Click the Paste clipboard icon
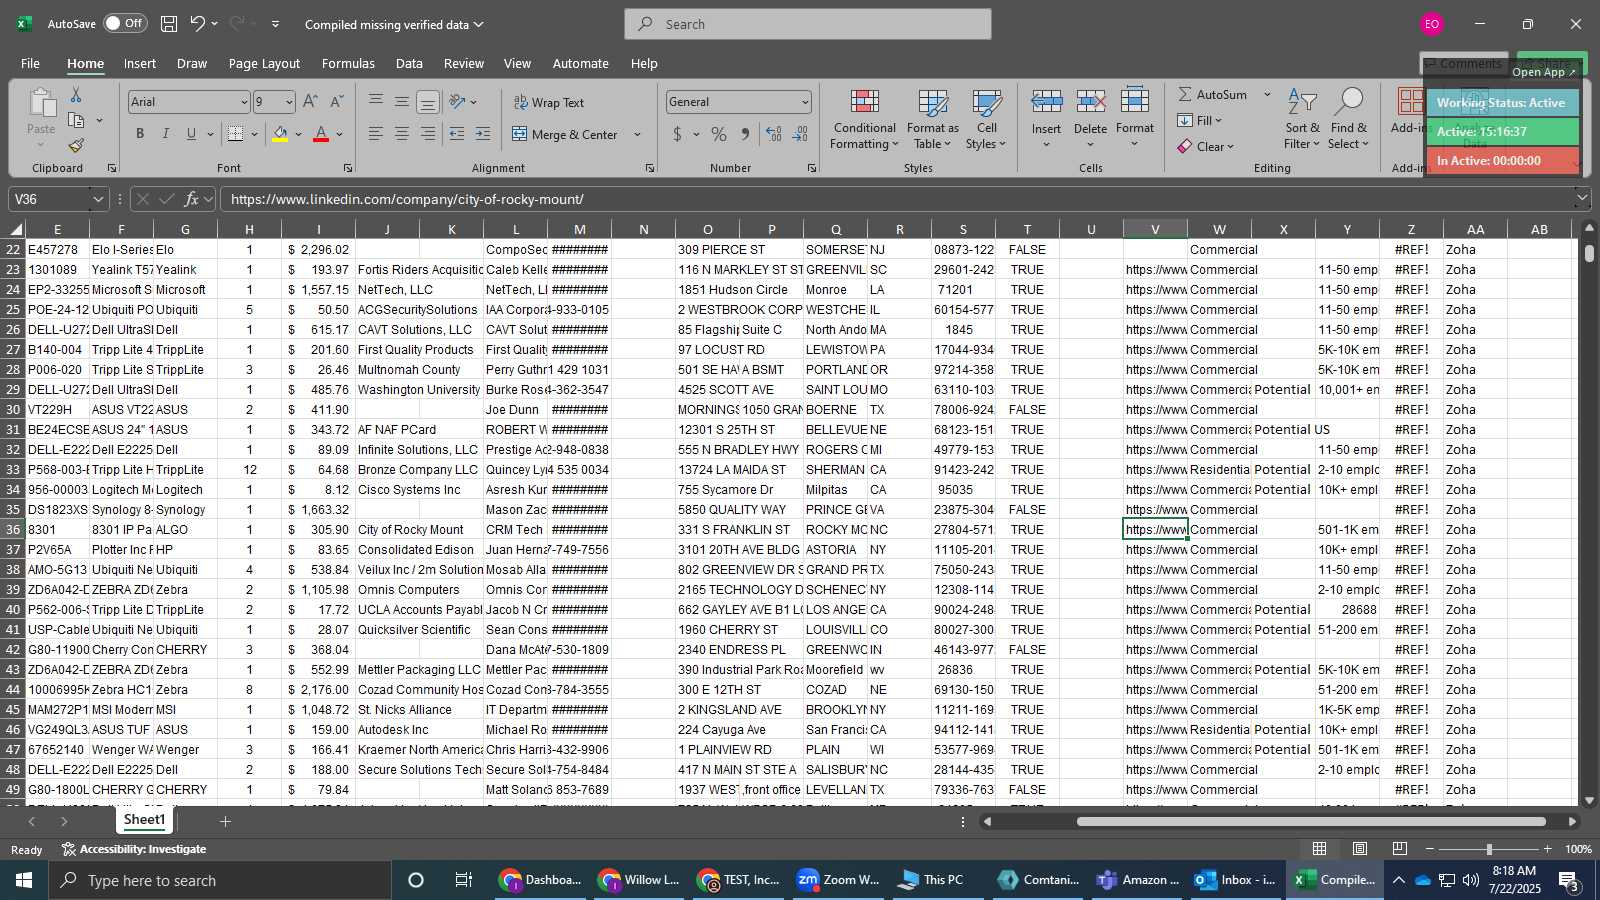This screenshot has height=900, width=1600. pyautogui.click(x=41, y=103)
